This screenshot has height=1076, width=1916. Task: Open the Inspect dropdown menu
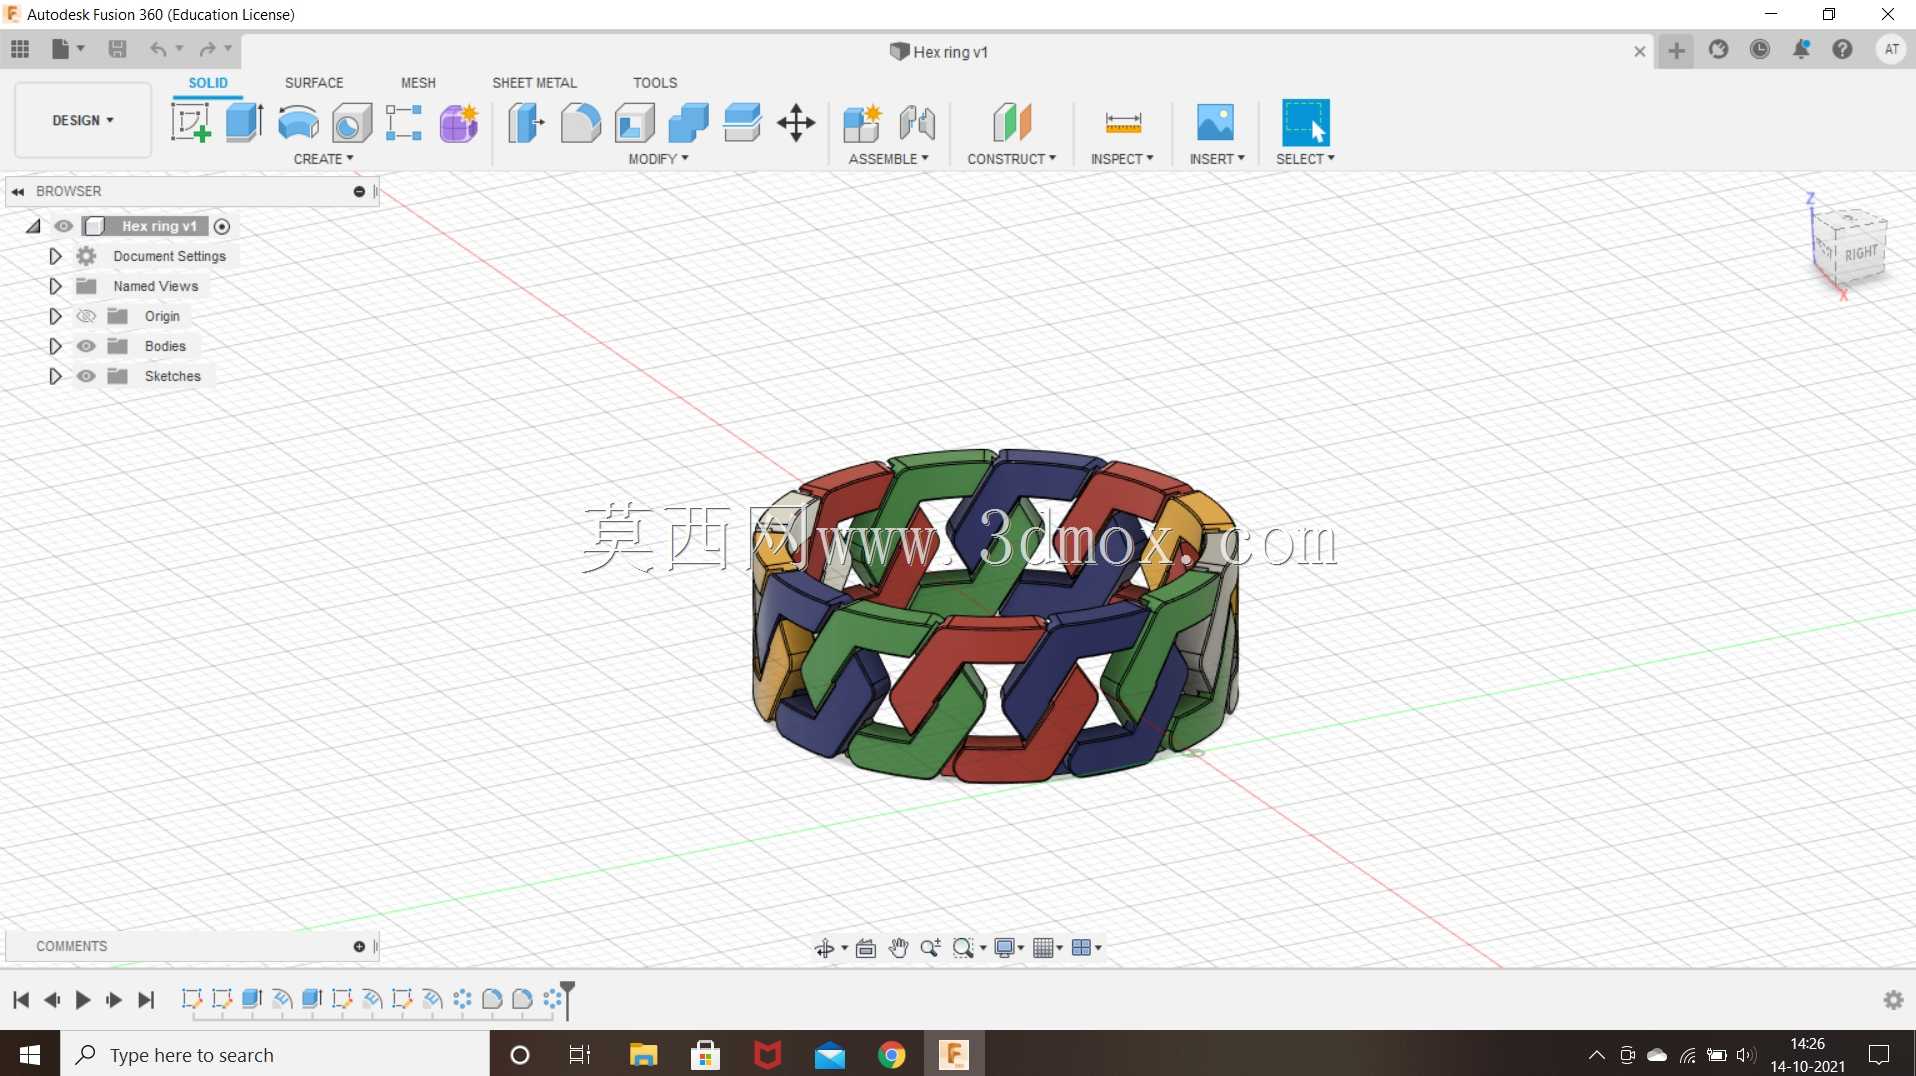(x=1122, y=159)
